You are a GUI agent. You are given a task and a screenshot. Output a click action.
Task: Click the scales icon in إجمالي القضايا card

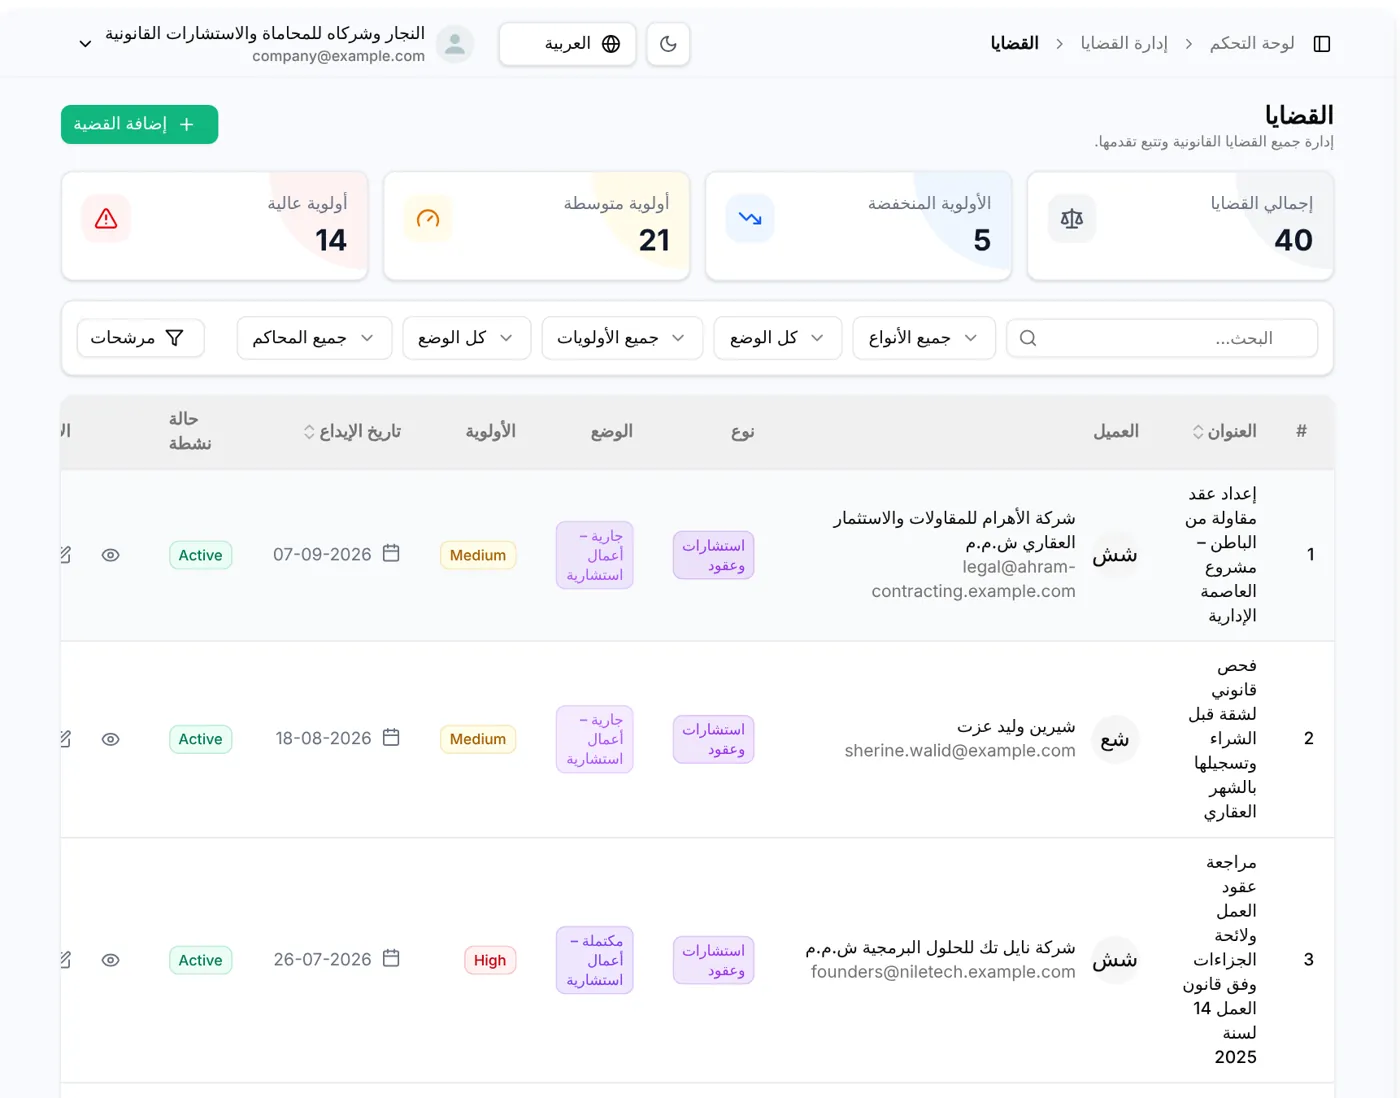1072,219
